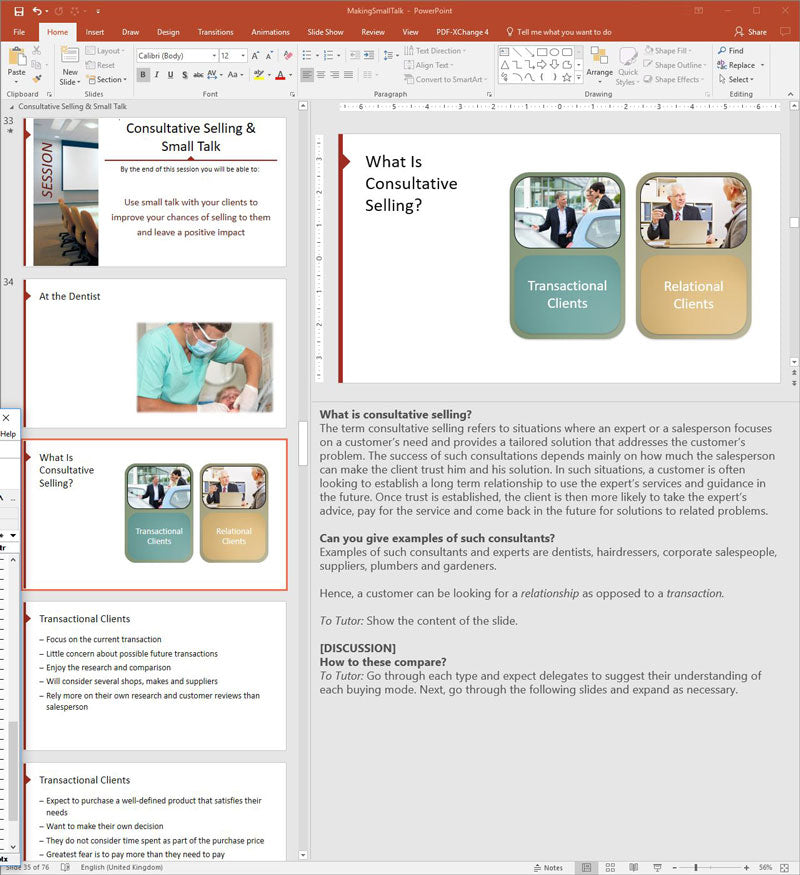Select the Format Painter brush
The height and width of the screenshot is (875, 800).
(x=36, y=79)
